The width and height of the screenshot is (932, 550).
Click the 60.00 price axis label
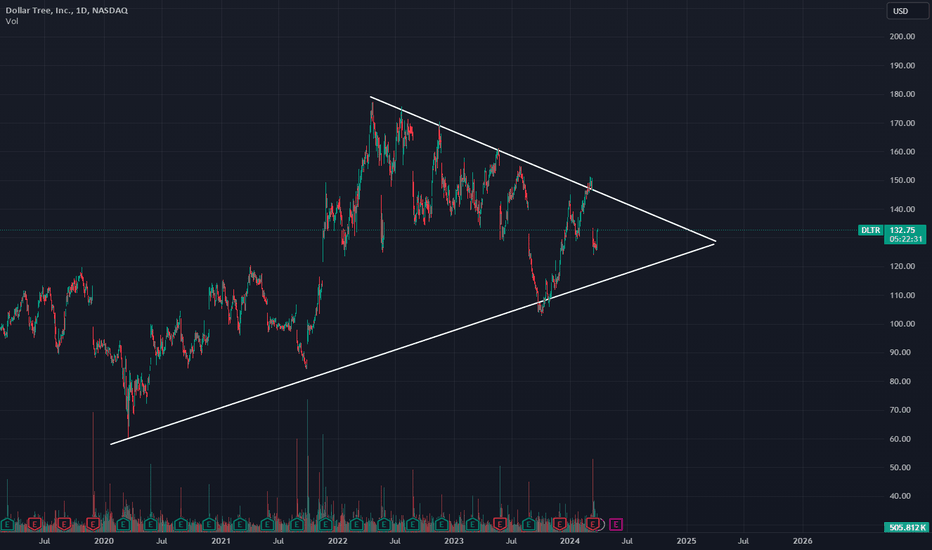[900, 439]
